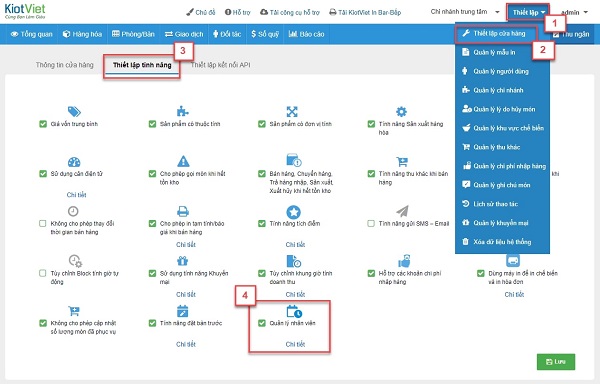Switch to Thiết lập kết nối API tab
Image resolution: width=600 pixels, height=384 pixels.
tap(220, 65)
